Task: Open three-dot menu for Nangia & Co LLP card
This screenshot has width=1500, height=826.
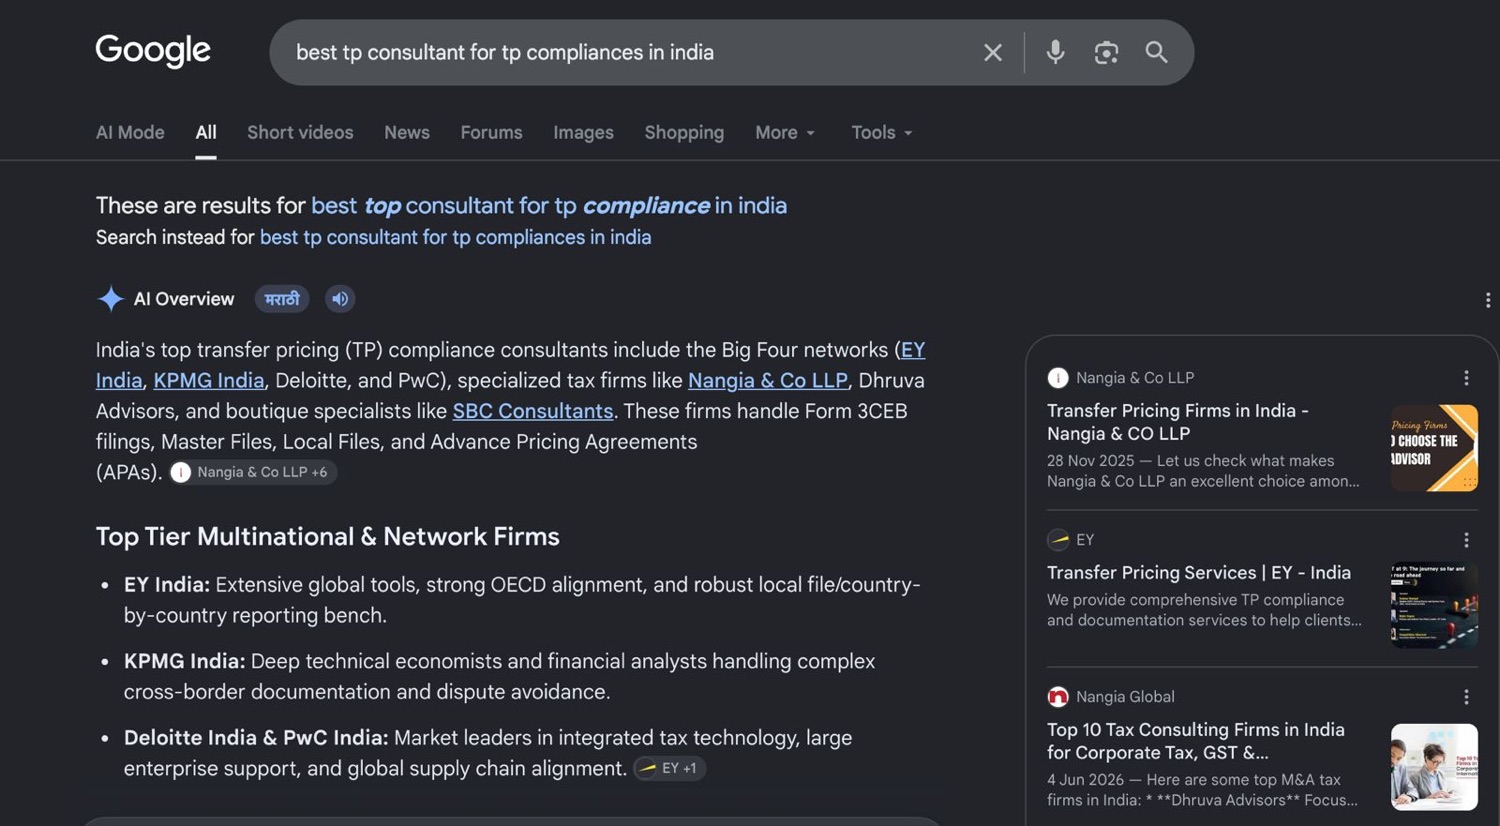Action: coord(1466,378)
